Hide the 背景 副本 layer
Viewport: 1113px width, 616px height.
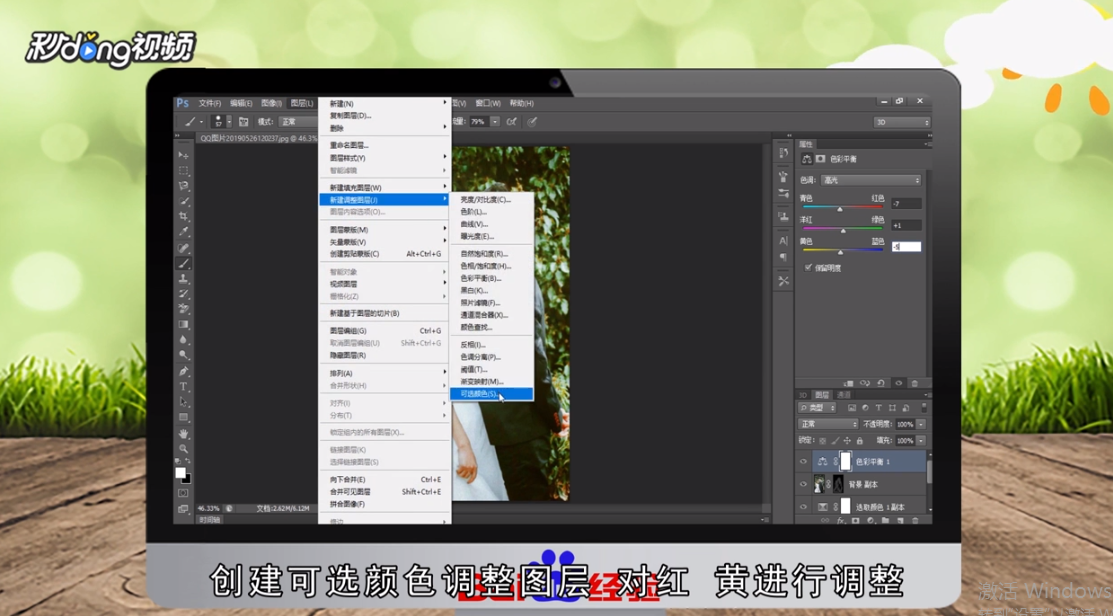point(804,484)
